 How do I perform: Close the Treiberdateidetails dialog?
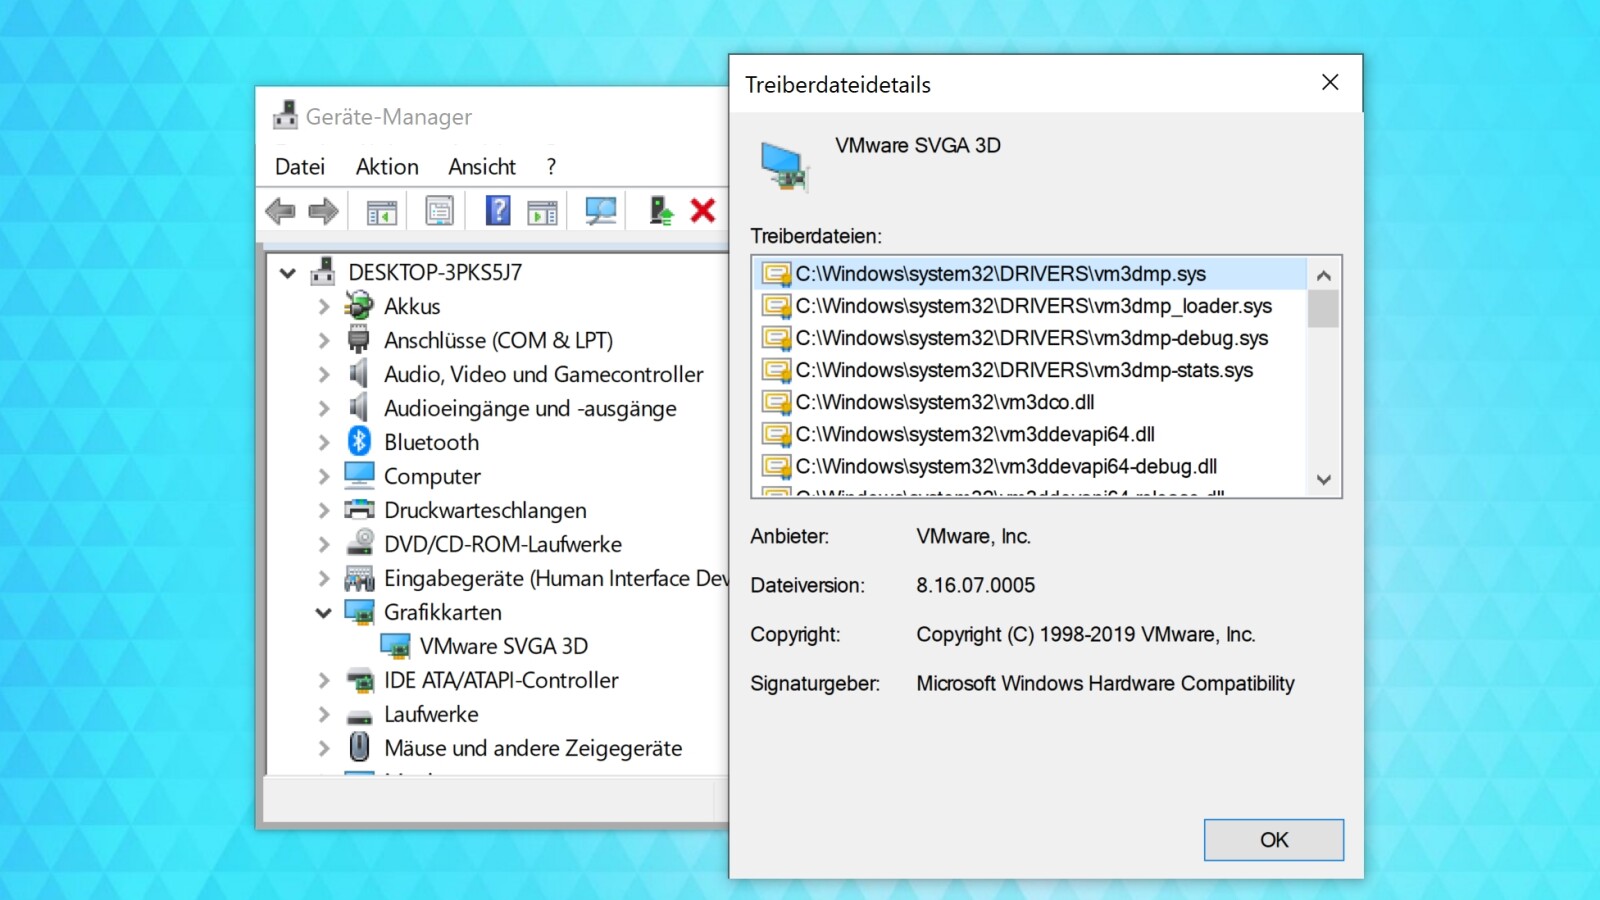tap(1330, 83)
